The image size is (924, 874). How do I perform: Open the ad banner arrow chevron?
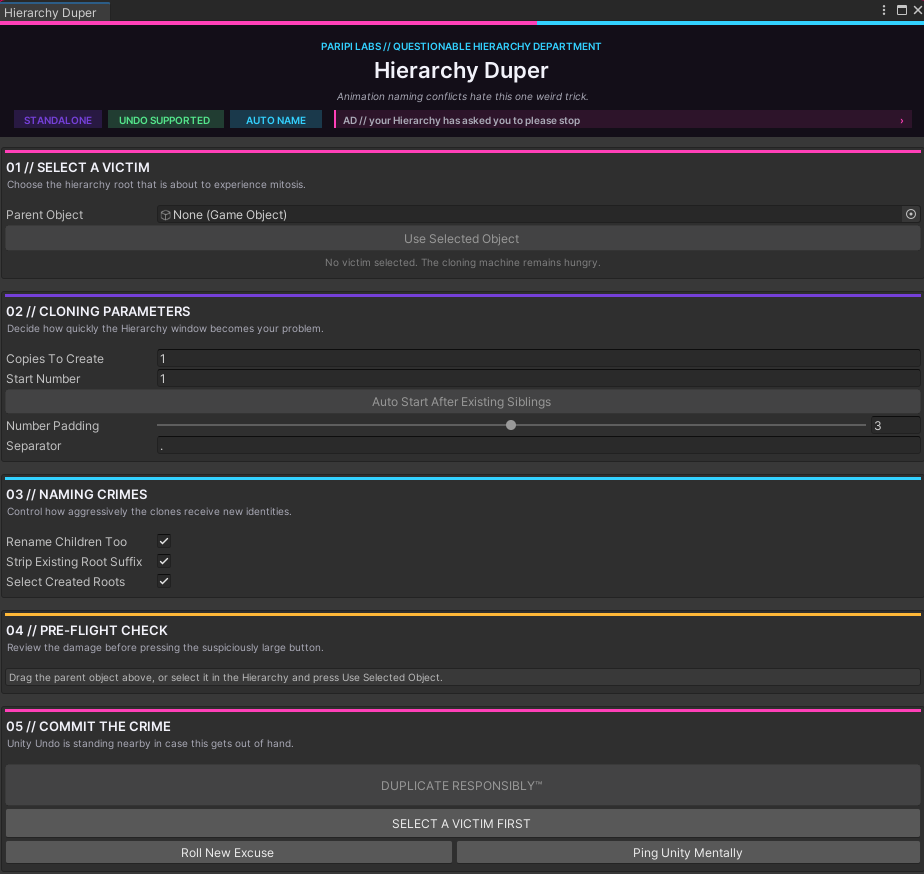[x=902, y=121]
